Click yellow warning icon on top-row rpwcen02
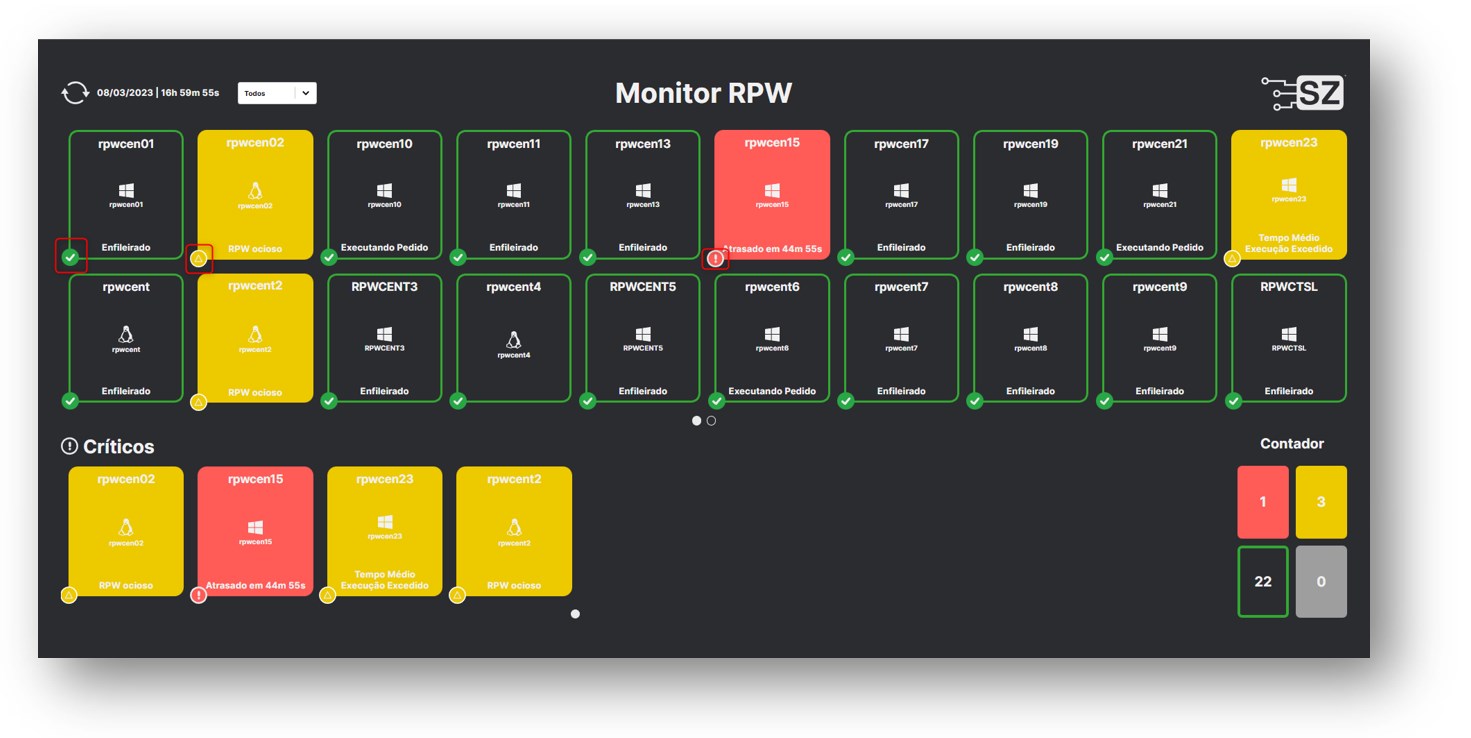Viewport: 1471px width, 738px height. 199,259
